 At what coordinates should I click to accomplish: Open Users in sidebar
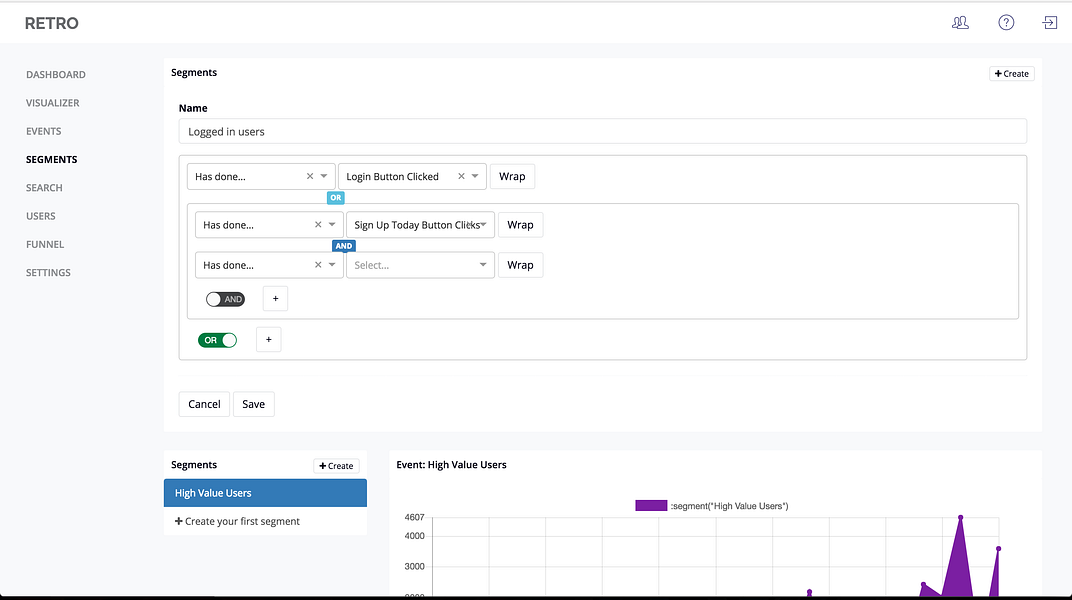pos(40,216)
